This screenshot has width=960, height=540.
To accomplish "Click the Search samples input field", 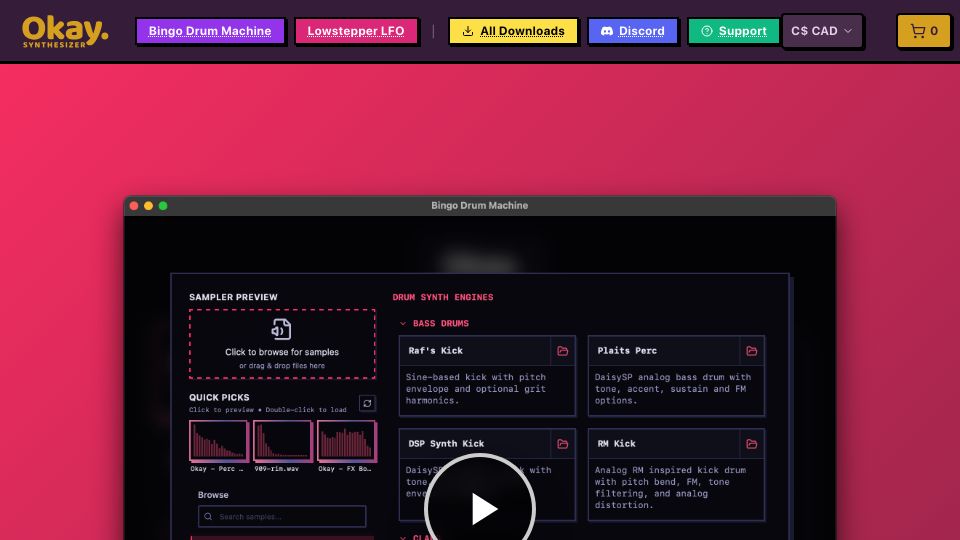I will tap(282, 517).
